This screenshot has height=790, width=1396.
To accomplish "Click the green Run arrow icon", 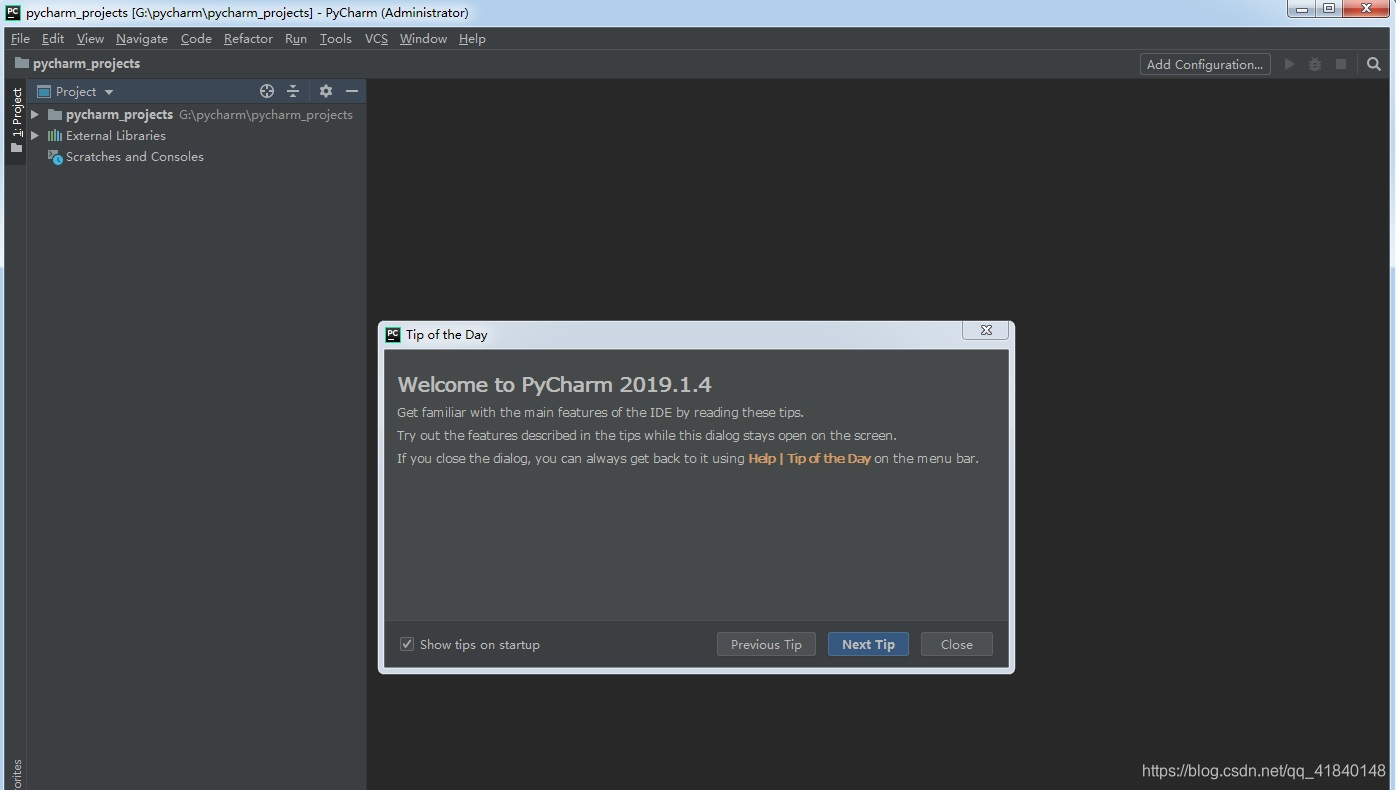I will click(1289, 64).
